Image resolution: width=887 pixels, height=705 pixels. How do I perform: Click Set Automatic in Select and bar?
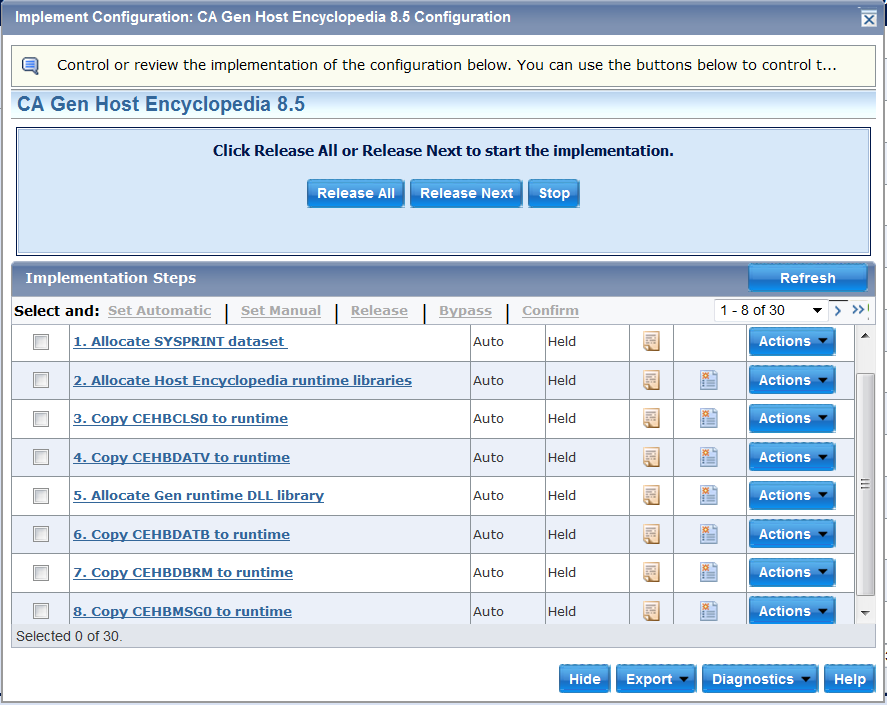coord(160,311)
